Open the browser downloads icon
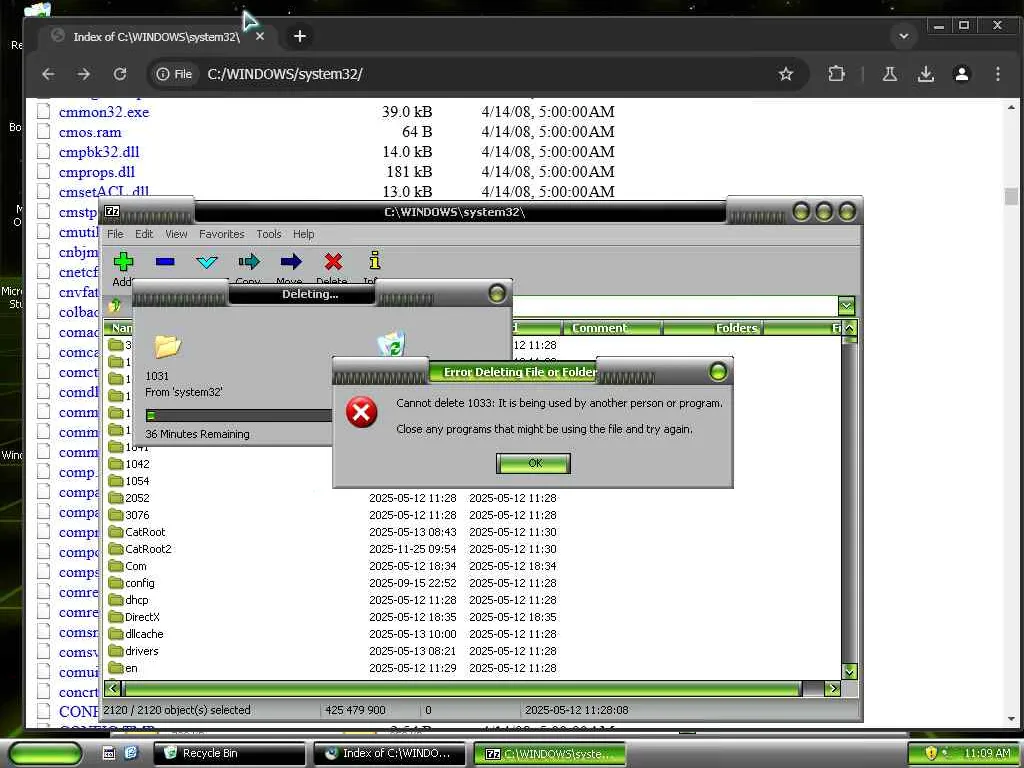The width and height of the screenshot is (1024, 768). tap(925, 74)
